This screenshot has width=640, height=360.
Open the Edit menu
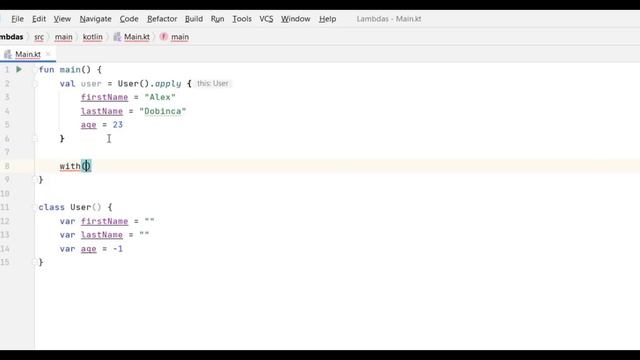[x=39, y=19]
